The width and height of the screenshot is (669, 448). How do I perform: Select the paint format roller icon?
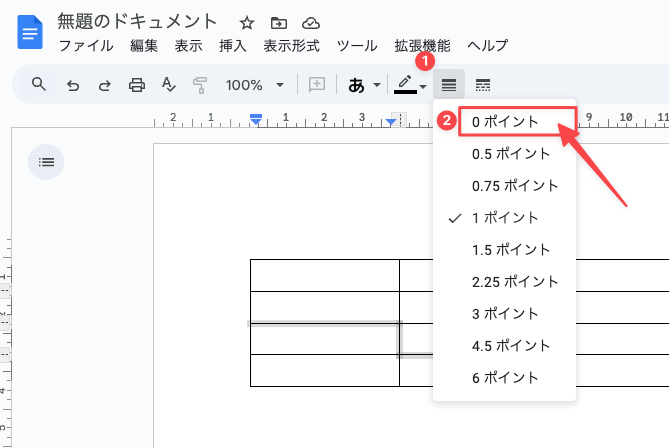coord(199,85)
